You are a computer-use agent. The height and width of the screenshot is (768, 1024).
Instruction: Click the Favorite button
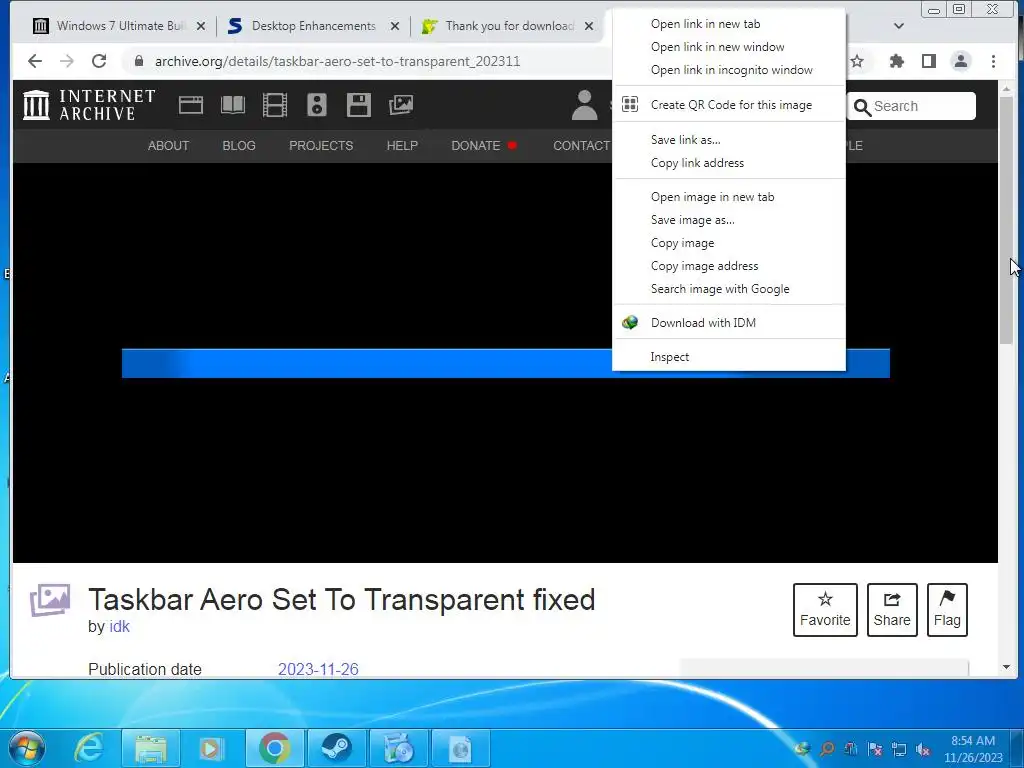[x=825, y=610]
